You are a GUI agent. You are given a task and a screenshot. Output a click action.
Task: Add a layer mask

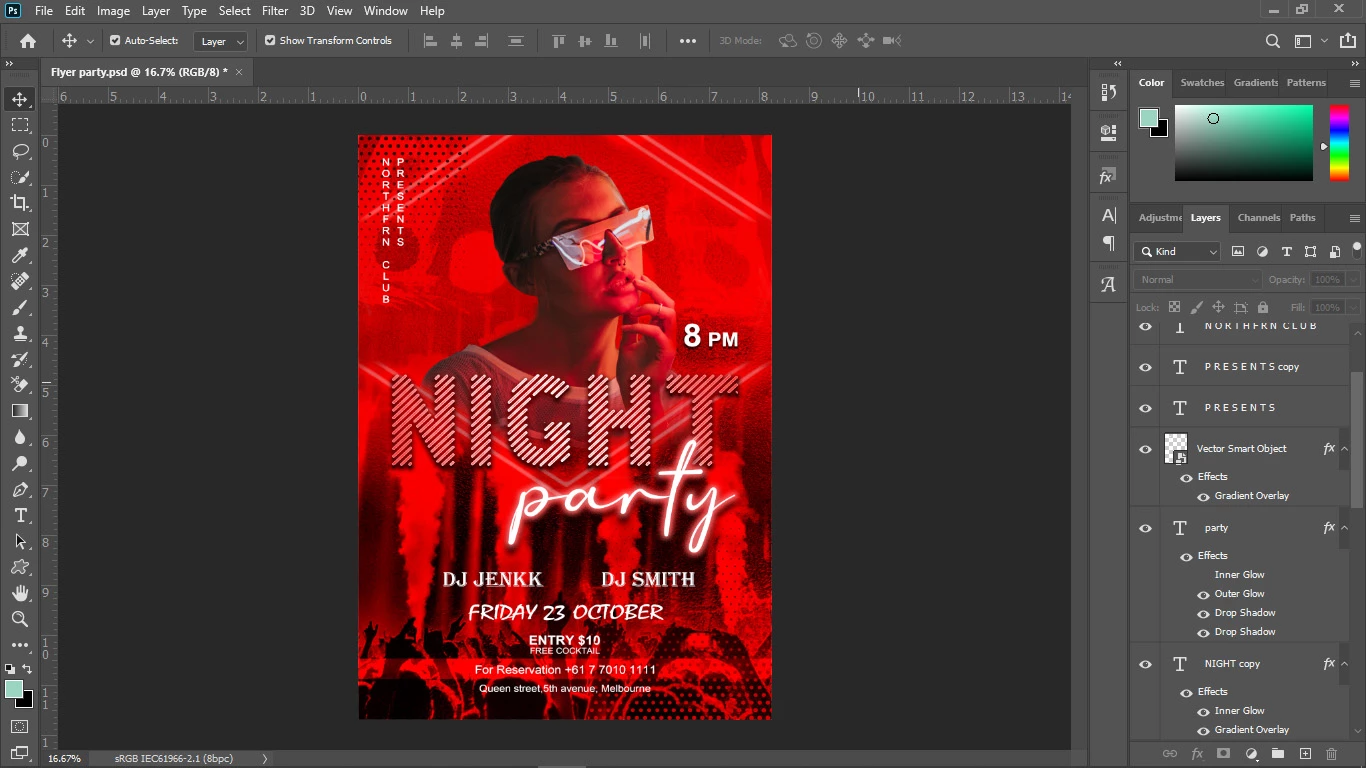point(1223,754)
